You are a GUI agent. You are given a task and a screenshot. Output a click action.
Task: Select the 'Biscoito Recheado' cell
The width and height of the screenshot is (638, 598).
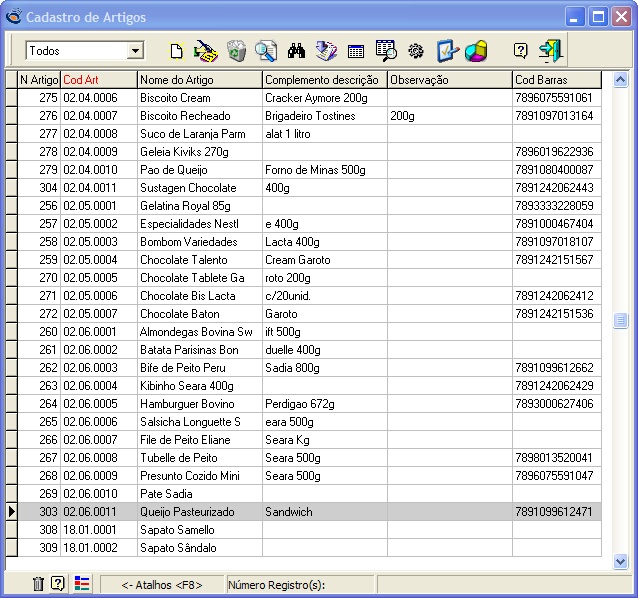pos(200,116)
